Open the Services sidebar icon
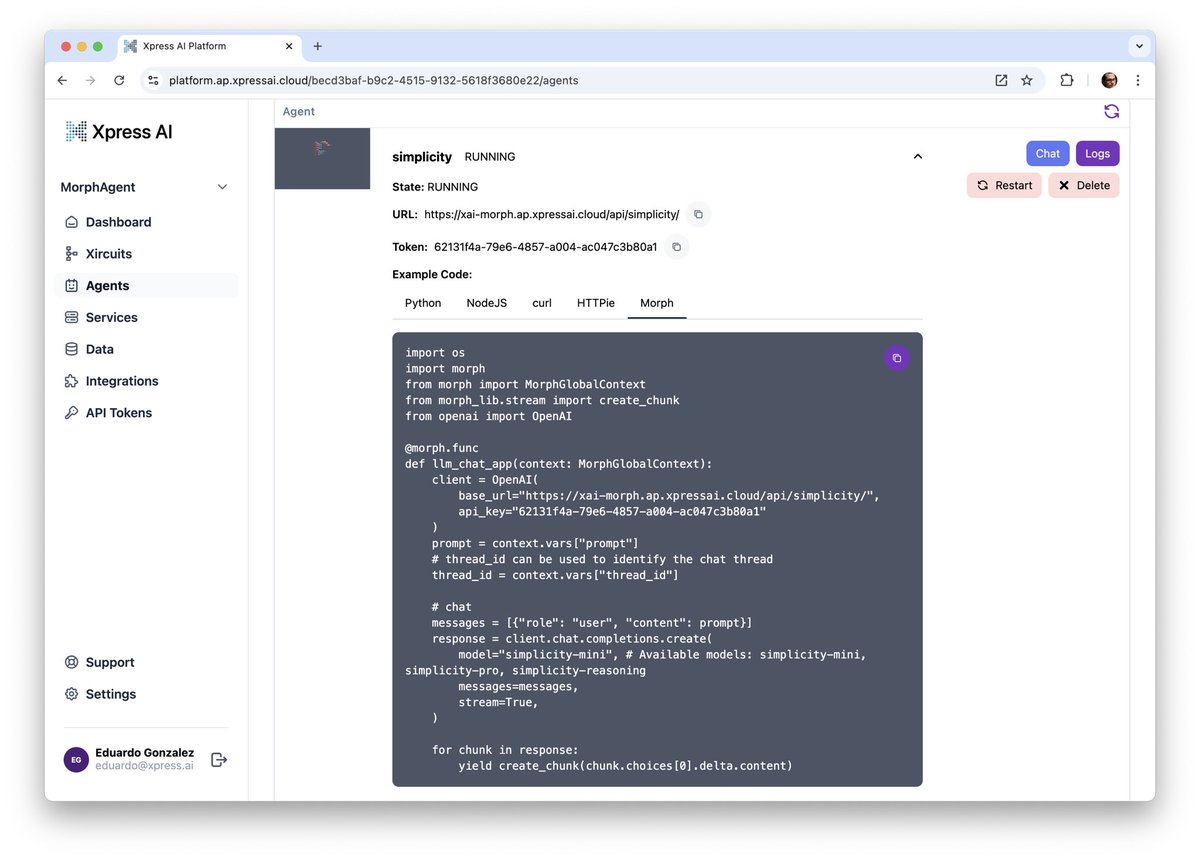Screen dimensions: 1200x860 coord(71,317)
